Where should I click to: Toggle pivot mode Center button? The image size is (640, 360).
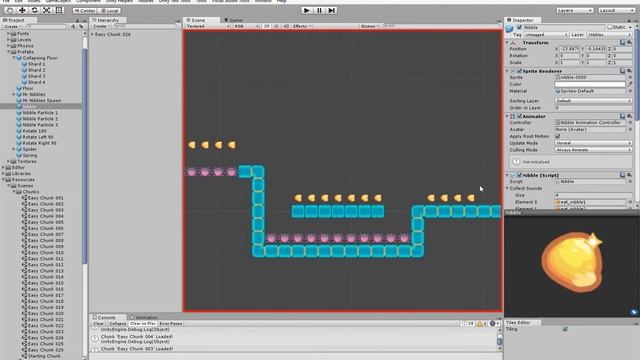85,11
